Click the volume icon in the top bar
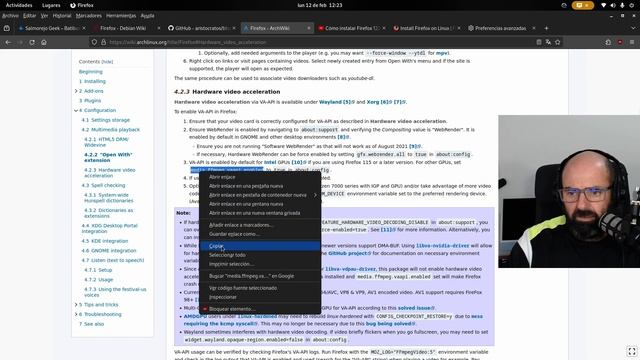The width and height of the screenshot is (640, 360). [613, 5]
